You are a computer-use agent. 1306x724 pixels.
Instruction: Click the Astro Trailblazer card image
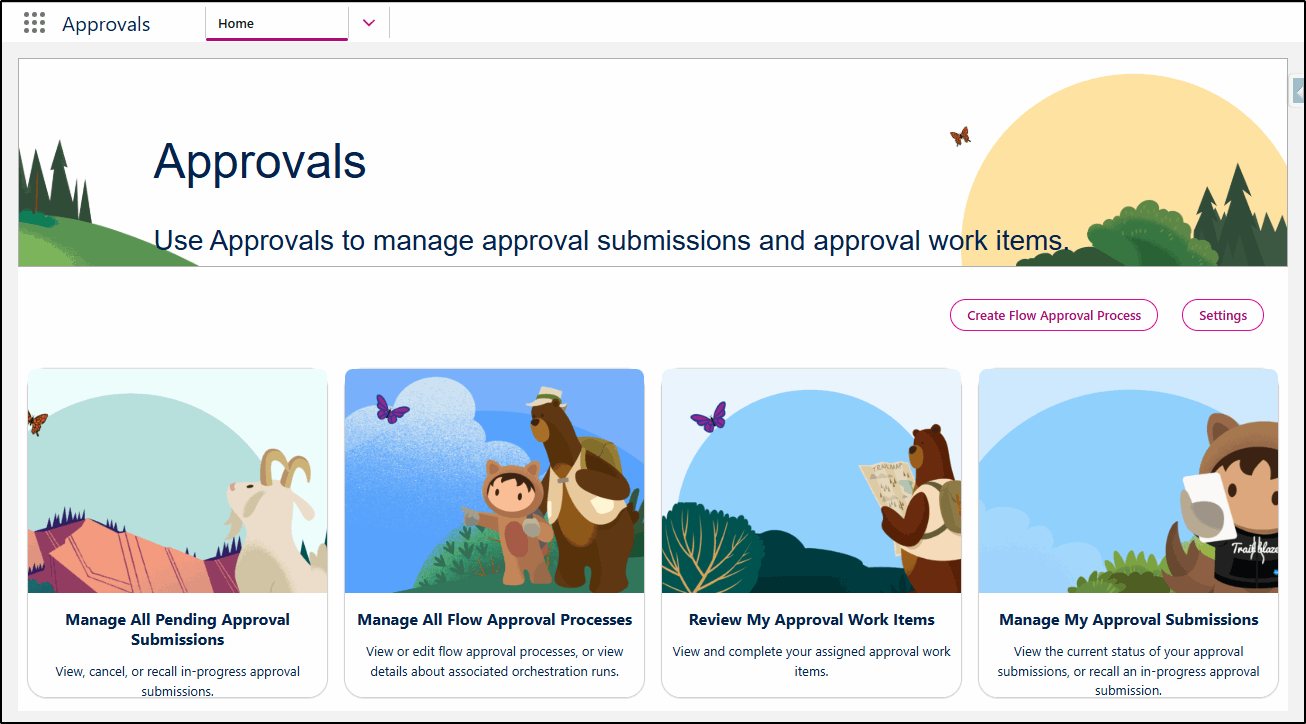[1129, 481]
